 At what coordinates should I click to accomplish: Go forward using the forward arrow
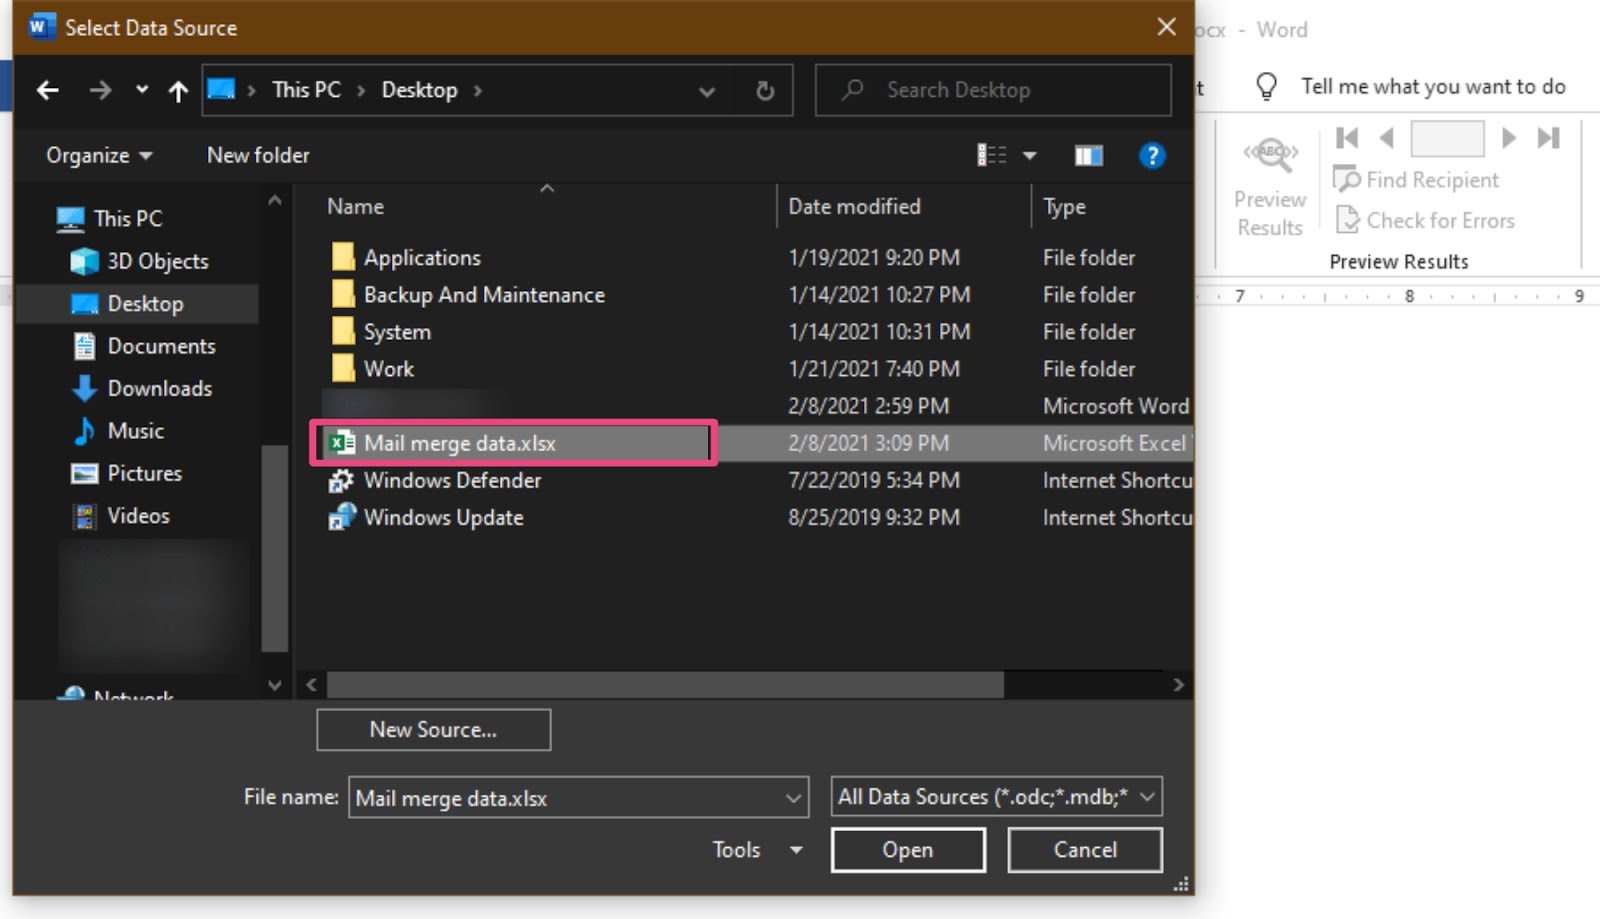(x=100, y=91)
